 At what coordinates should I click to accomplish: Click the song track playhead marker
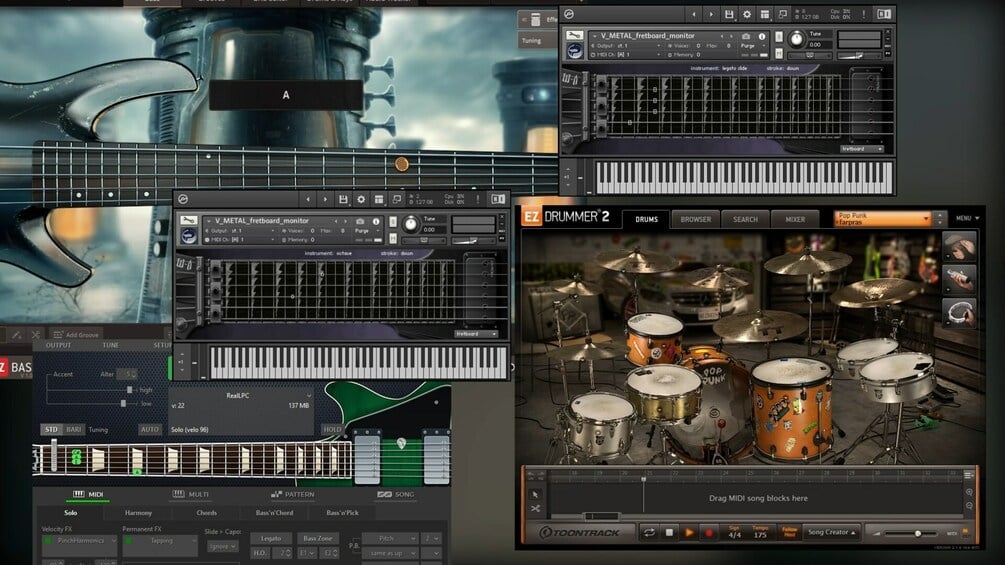point(644,479)
